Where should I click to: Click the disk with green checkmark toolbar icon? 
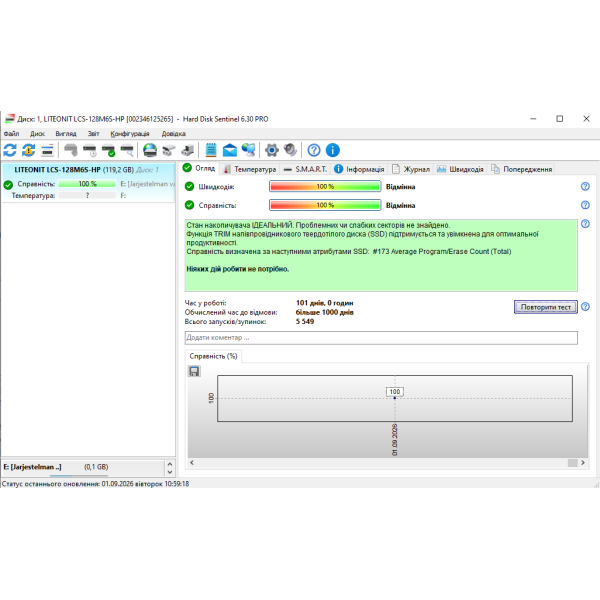click(108, 150)
